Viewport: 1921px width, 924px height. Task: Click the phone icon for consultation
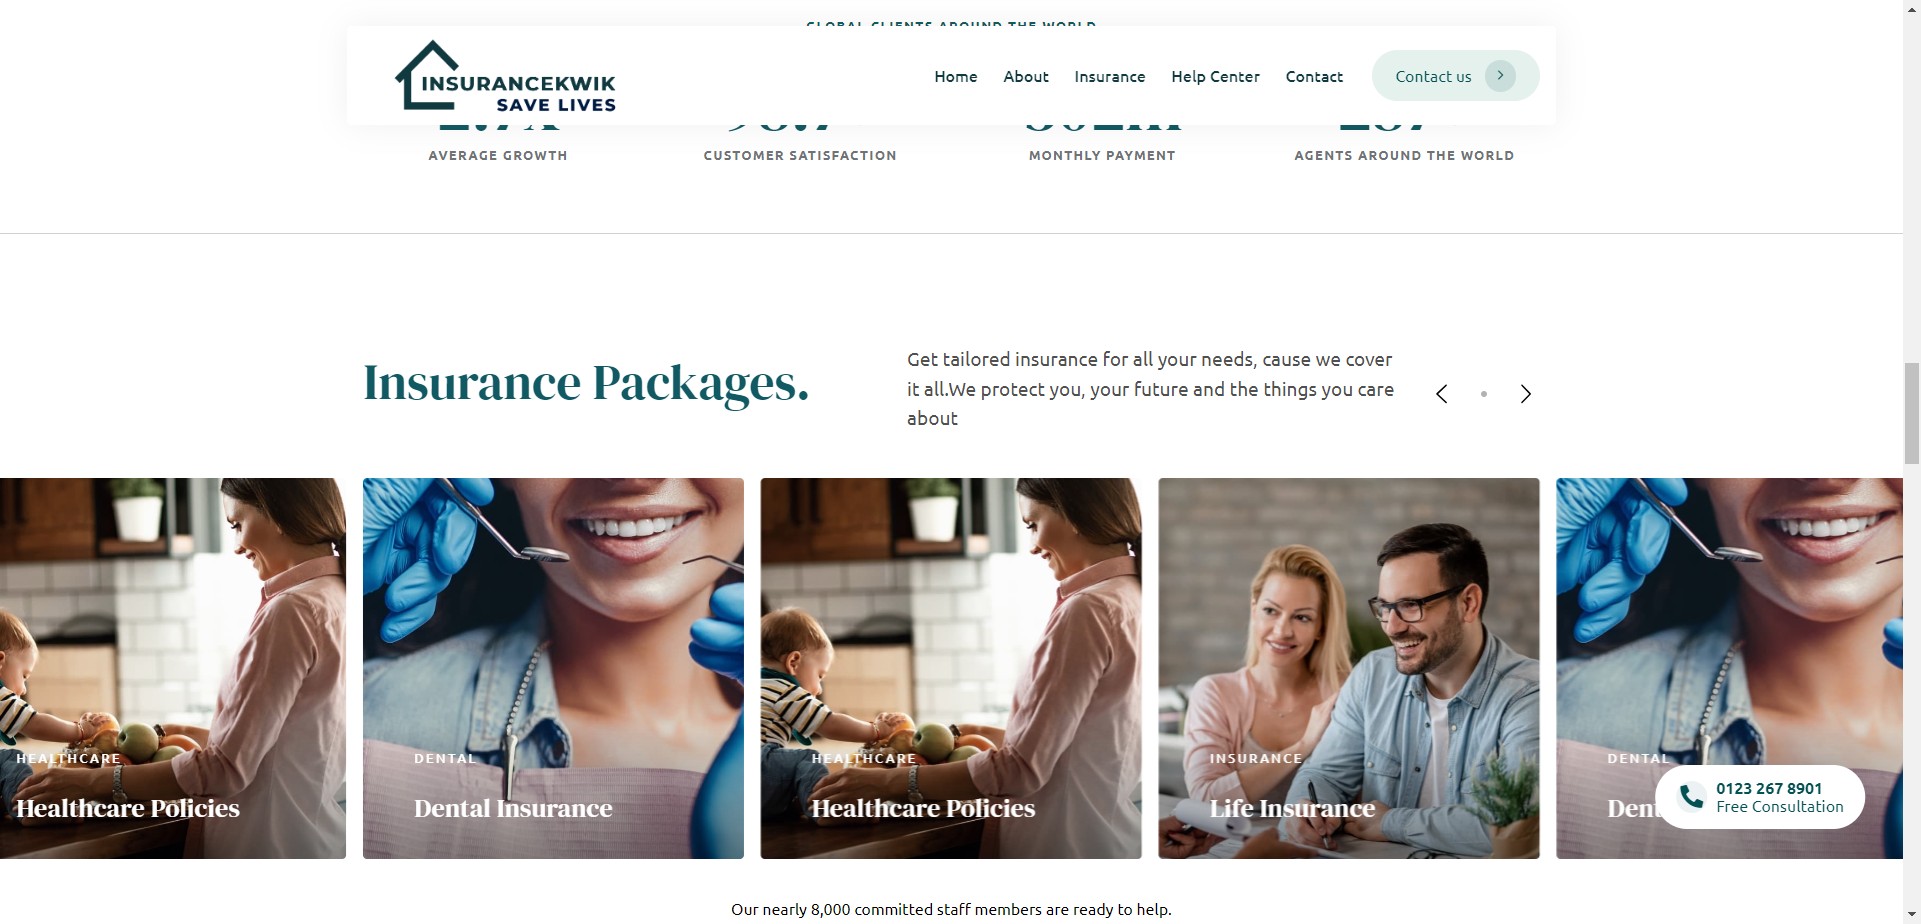[x=1691, y=797]
